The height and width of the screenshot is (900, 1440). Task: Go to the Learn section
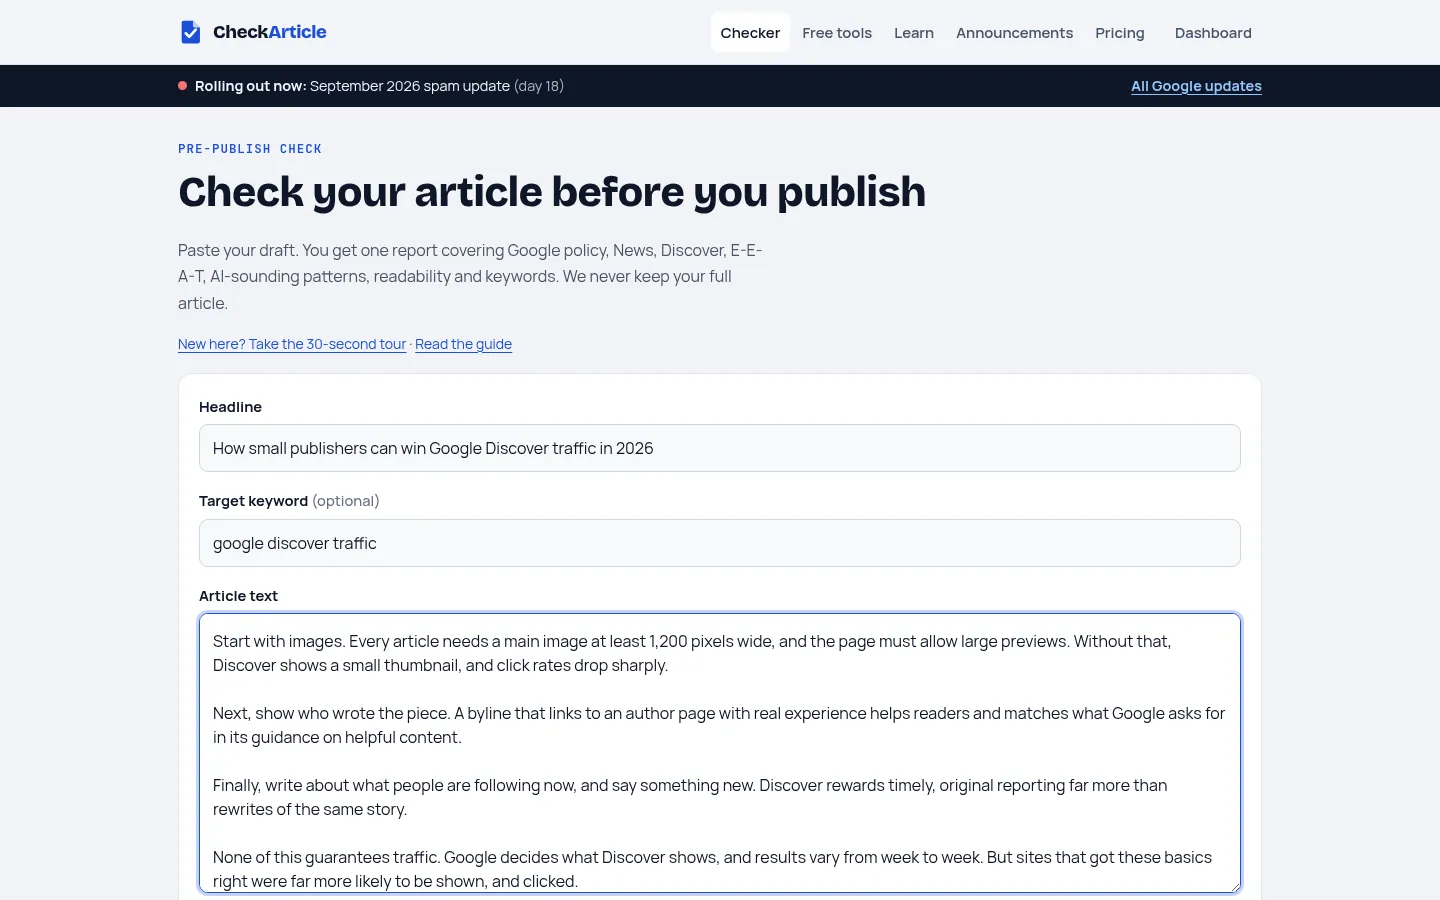pos(914,33)
